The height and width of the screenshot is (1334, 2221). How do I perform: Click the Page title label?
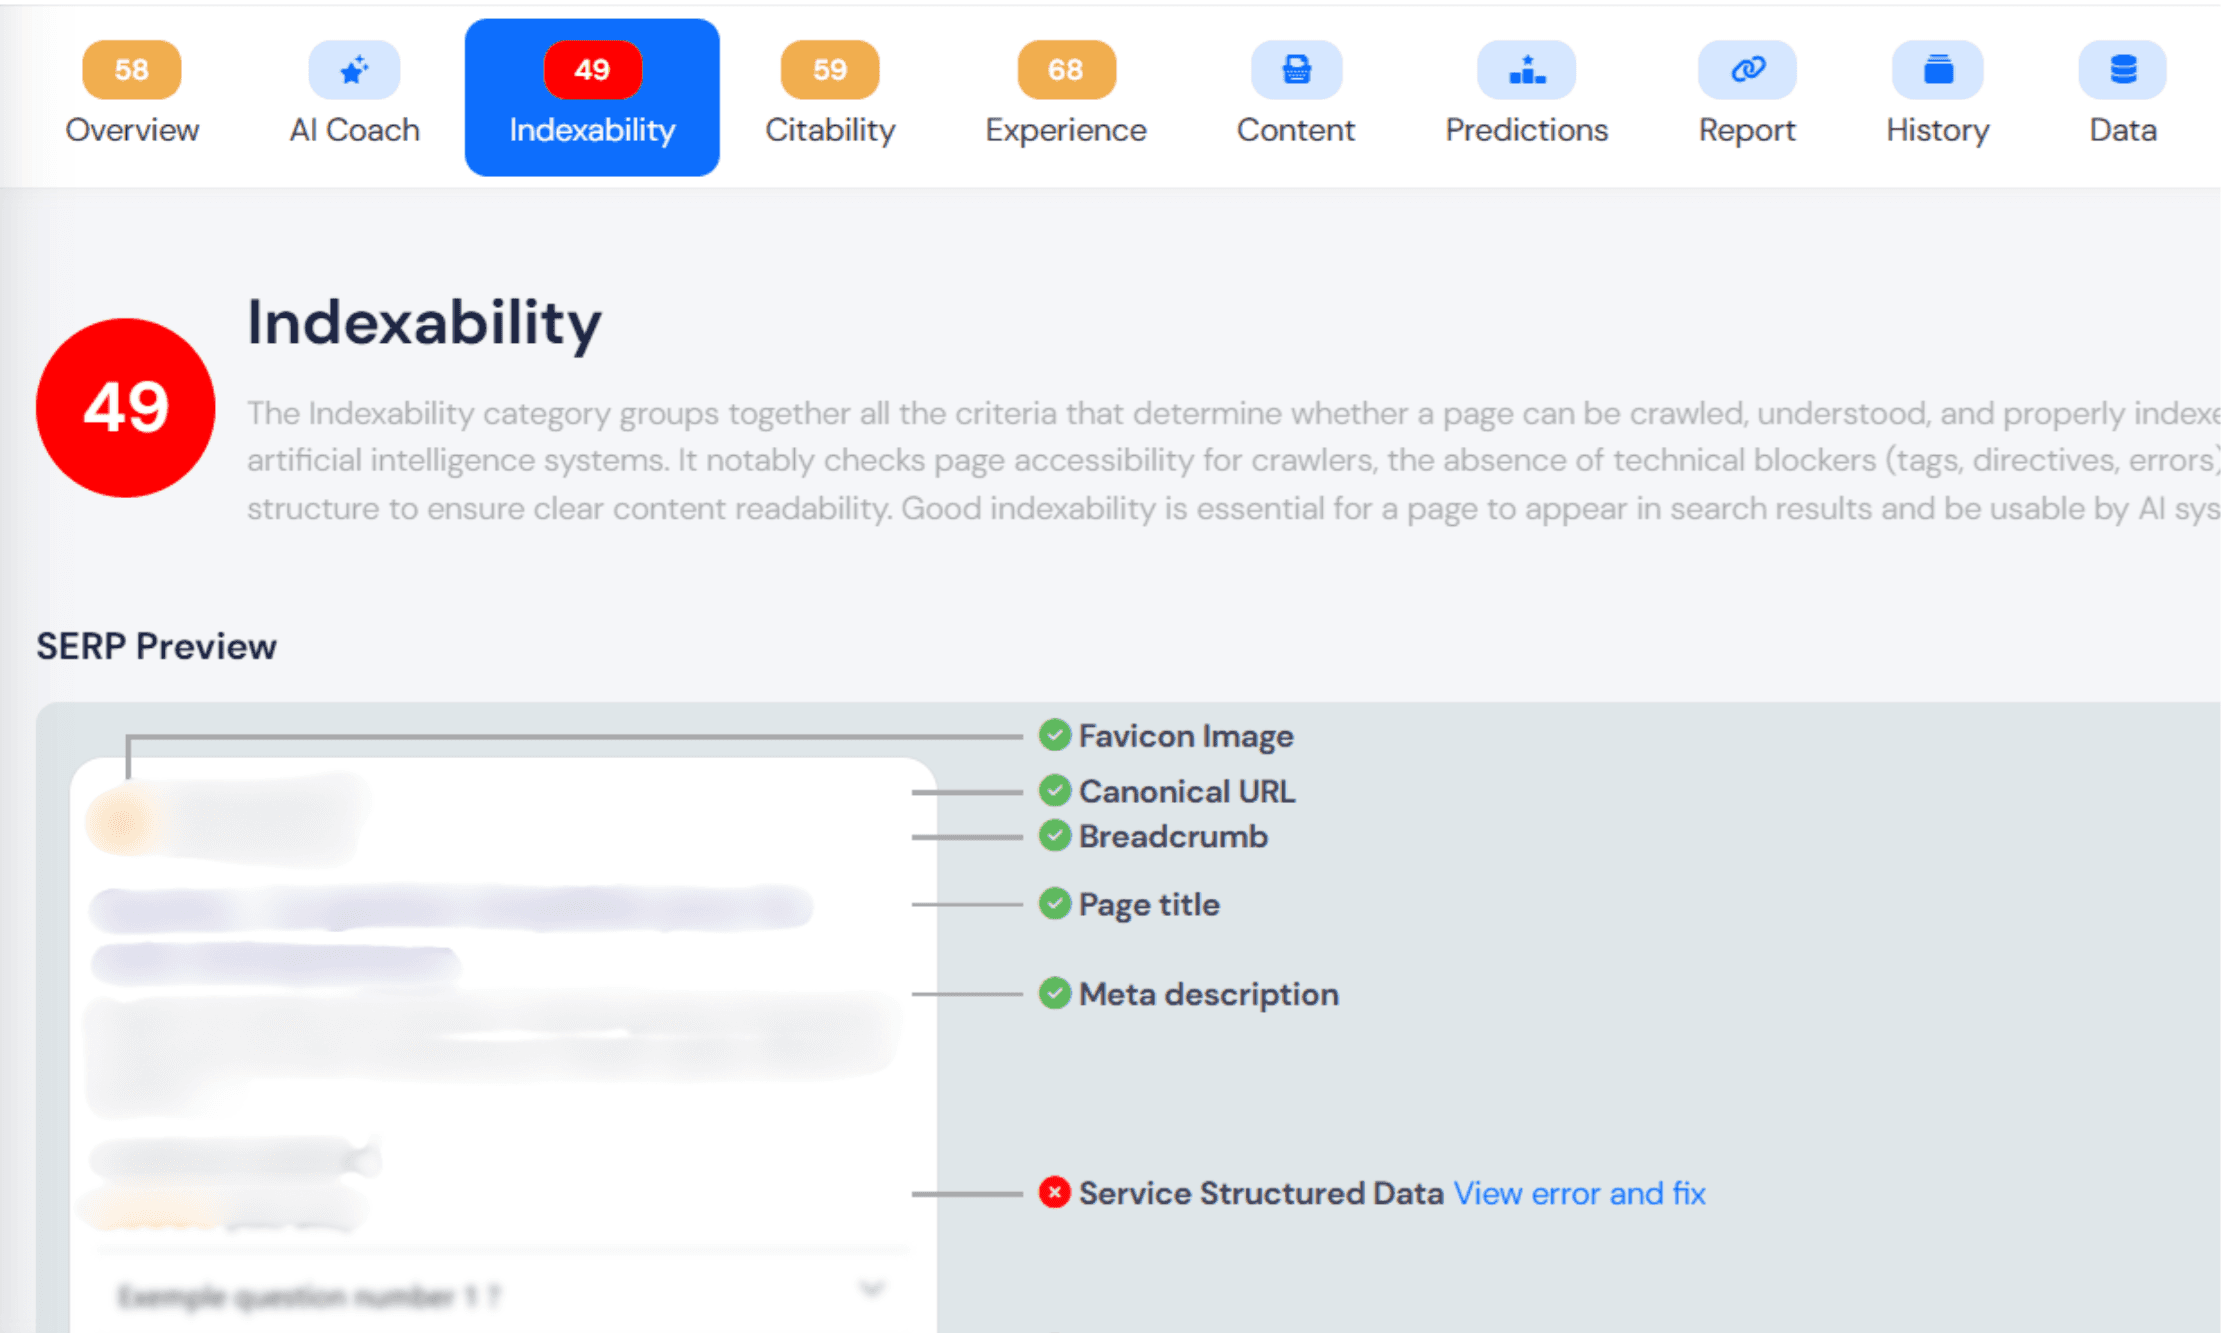pyautogui.click(x=1149, y=904)
